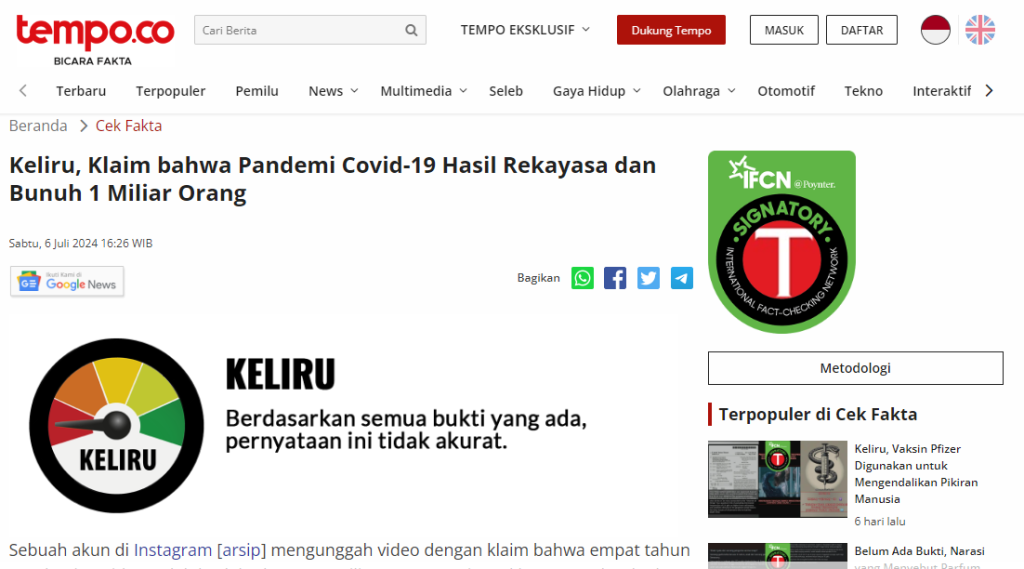1024x569 pixels.
Task: Expand the Gaya Hidup menu chevron
Action: pyautogui.click(x=637, y=91)
